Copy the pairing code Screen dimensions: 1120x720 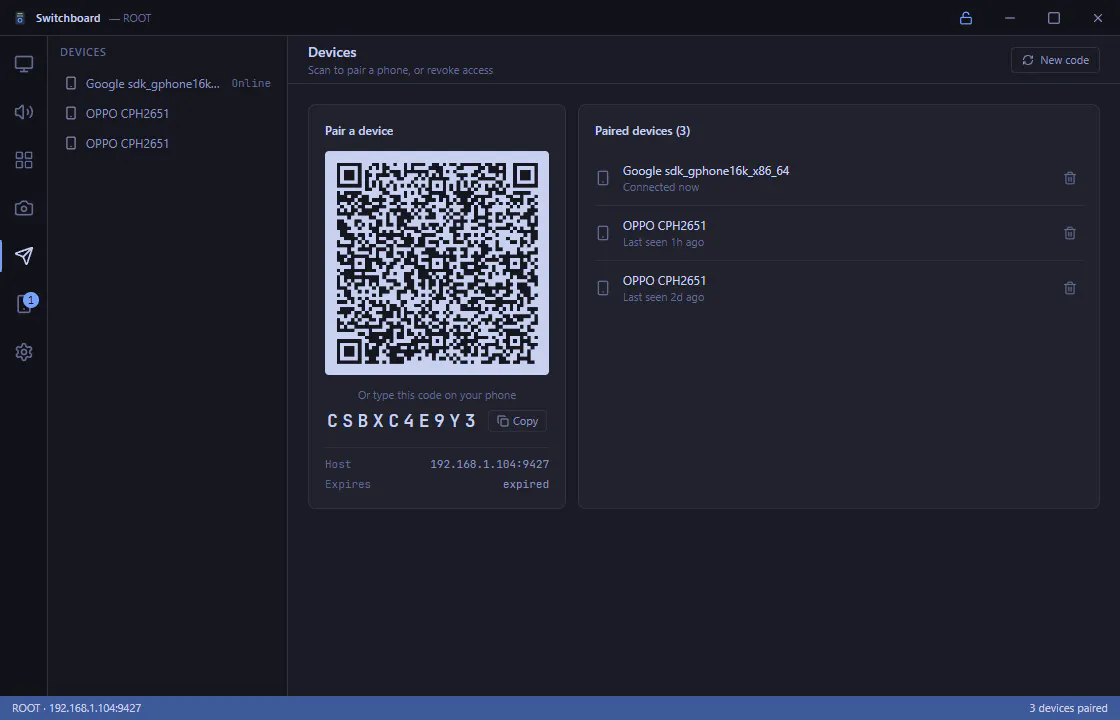[517, 421]
